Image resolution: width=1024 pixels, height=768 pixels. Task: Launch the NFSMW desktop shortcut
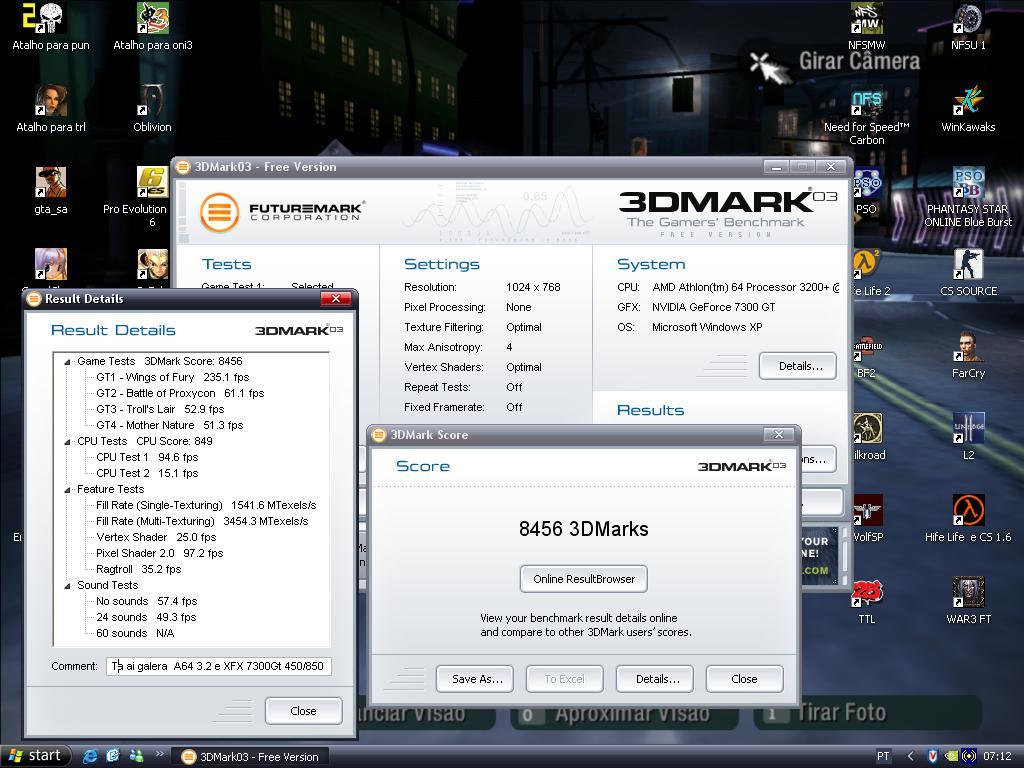click(x=867, y=26)
